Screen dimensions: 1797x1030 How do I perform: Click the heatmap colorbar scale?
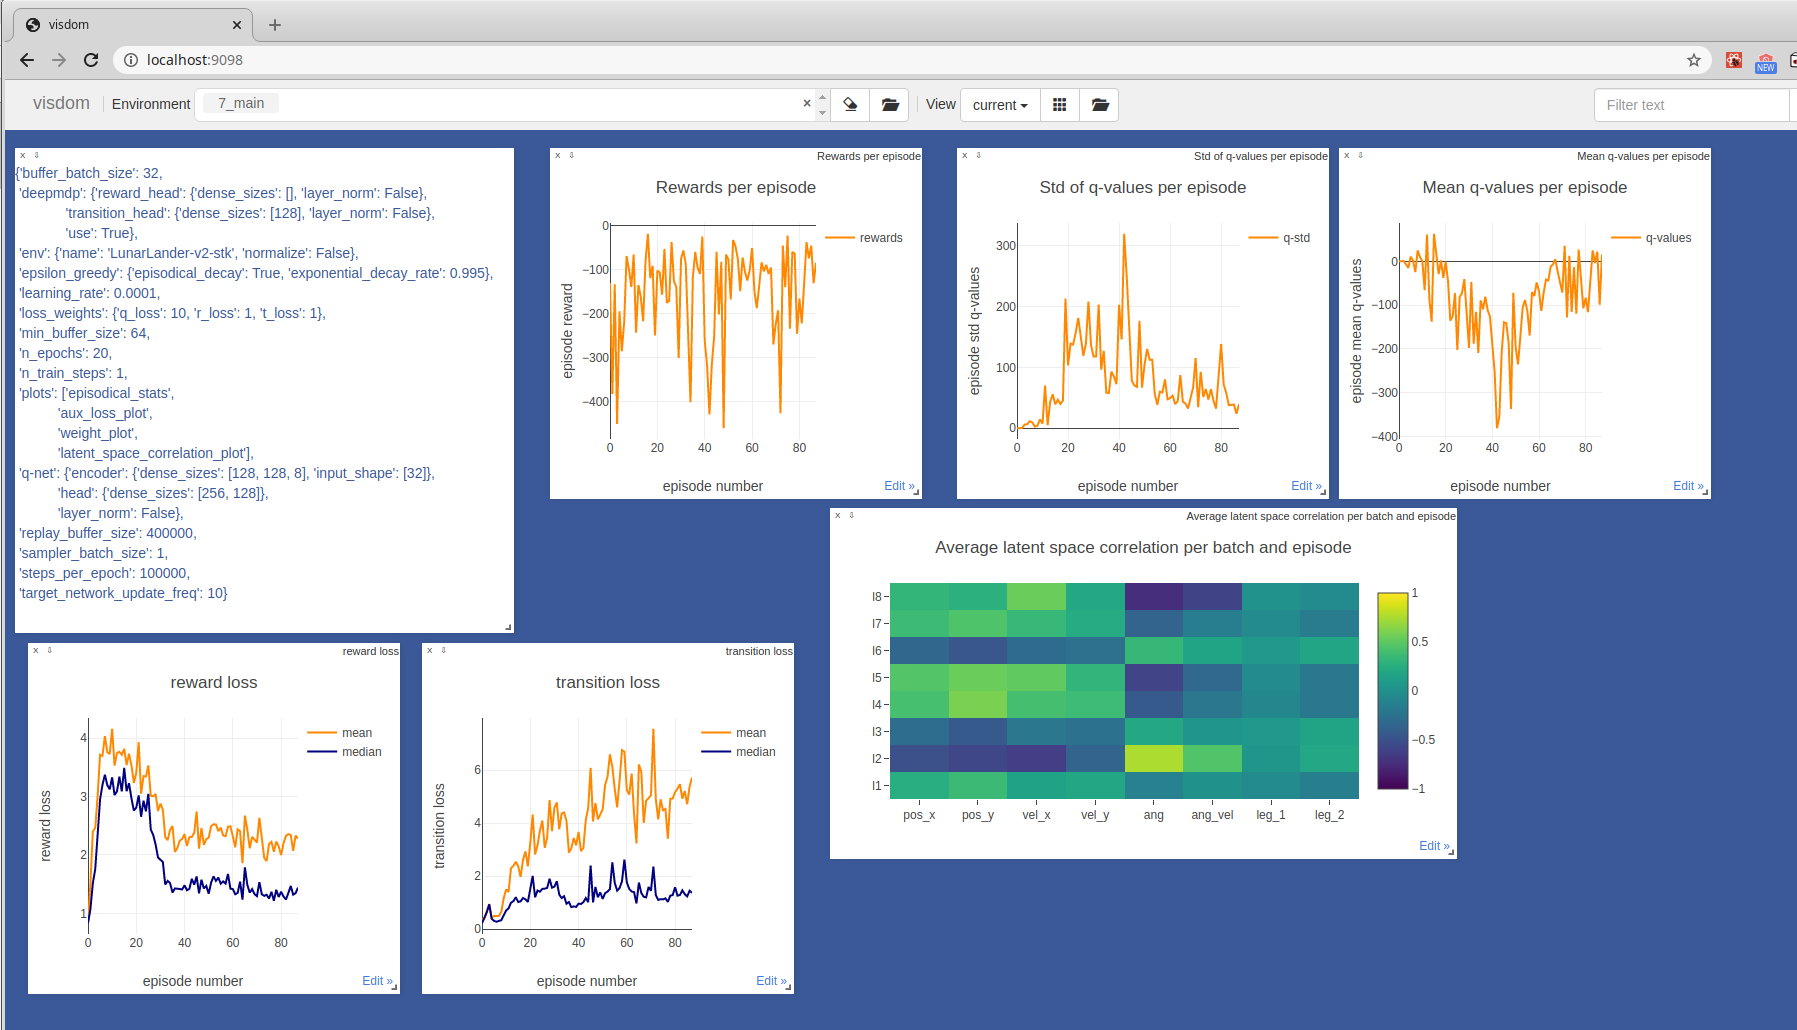coord(1392,690)
